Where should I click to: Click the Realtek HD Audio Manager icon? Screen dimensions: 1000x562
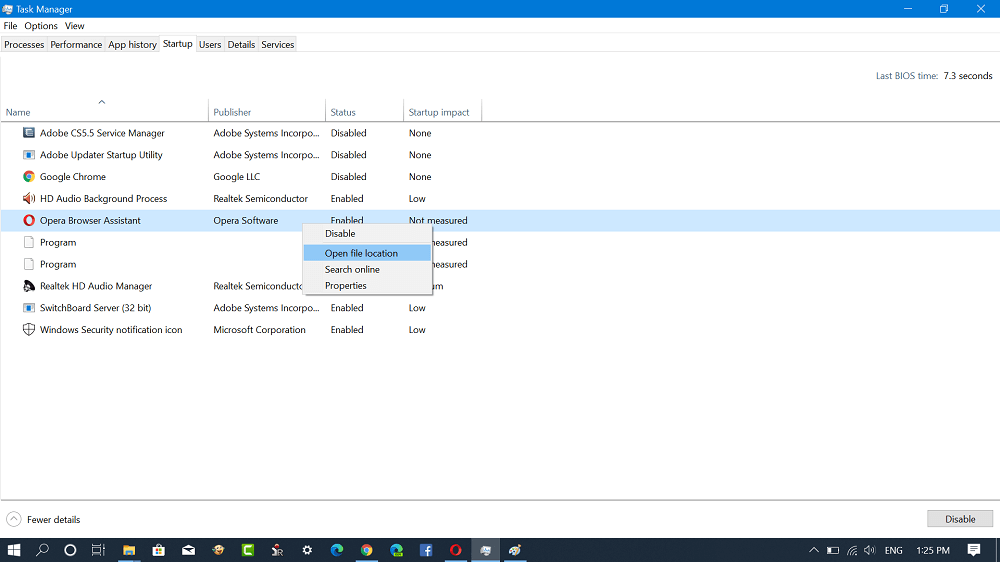coord(29,286)
